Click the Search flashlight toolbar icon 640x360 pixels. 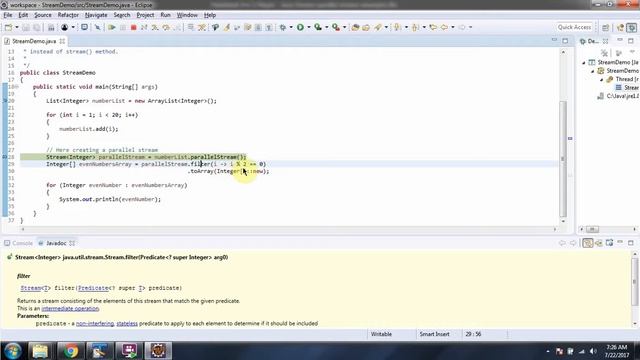coord(378,27)
